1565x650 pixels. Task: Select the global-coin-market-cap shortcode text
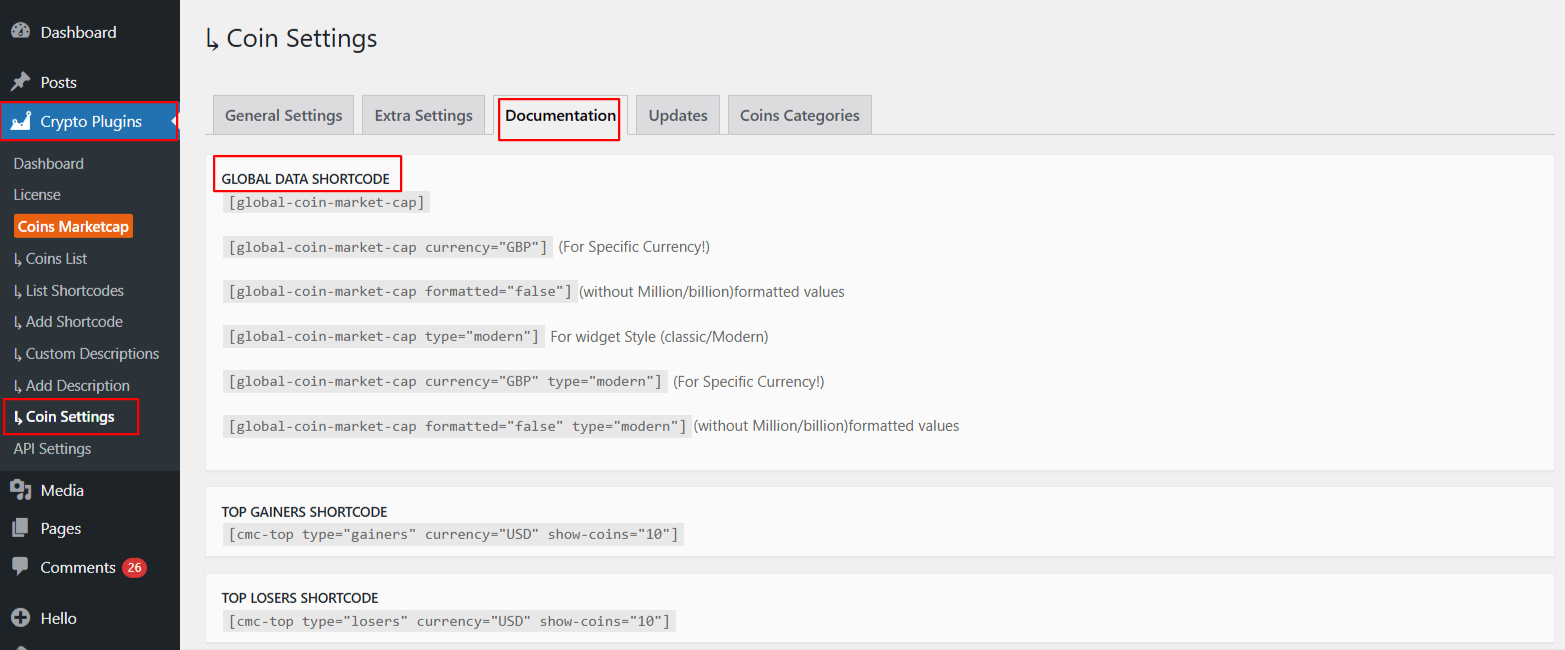coord(326,201)
